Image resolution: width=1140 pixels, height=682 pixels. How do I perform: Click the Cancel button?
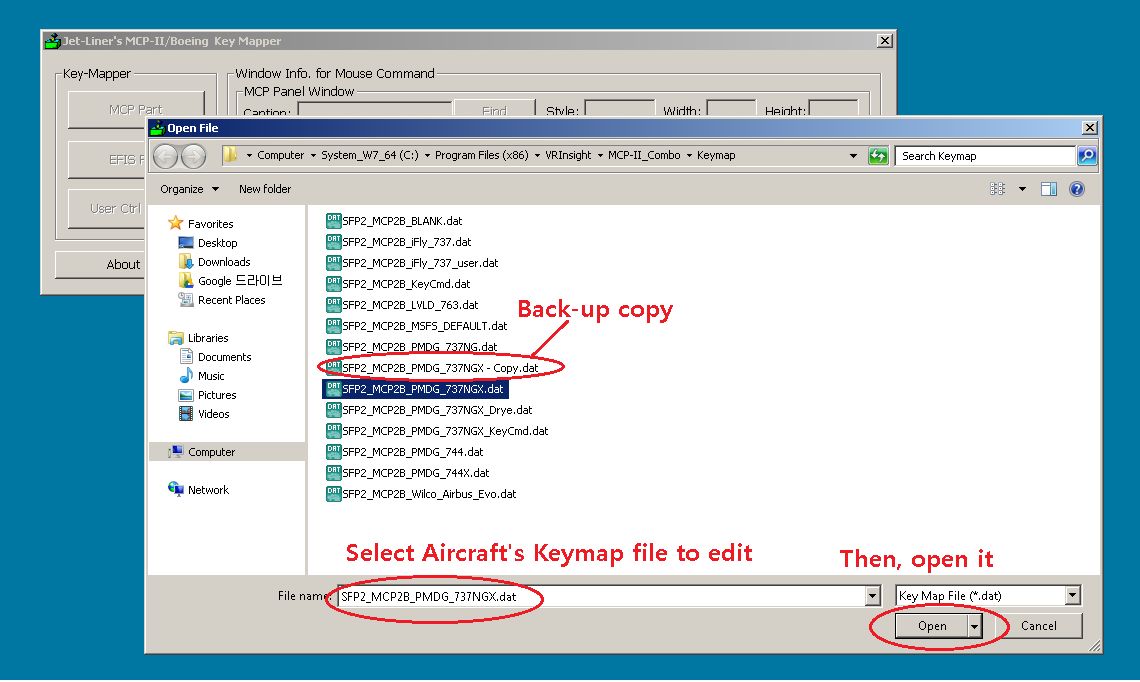click(1038, 626)
